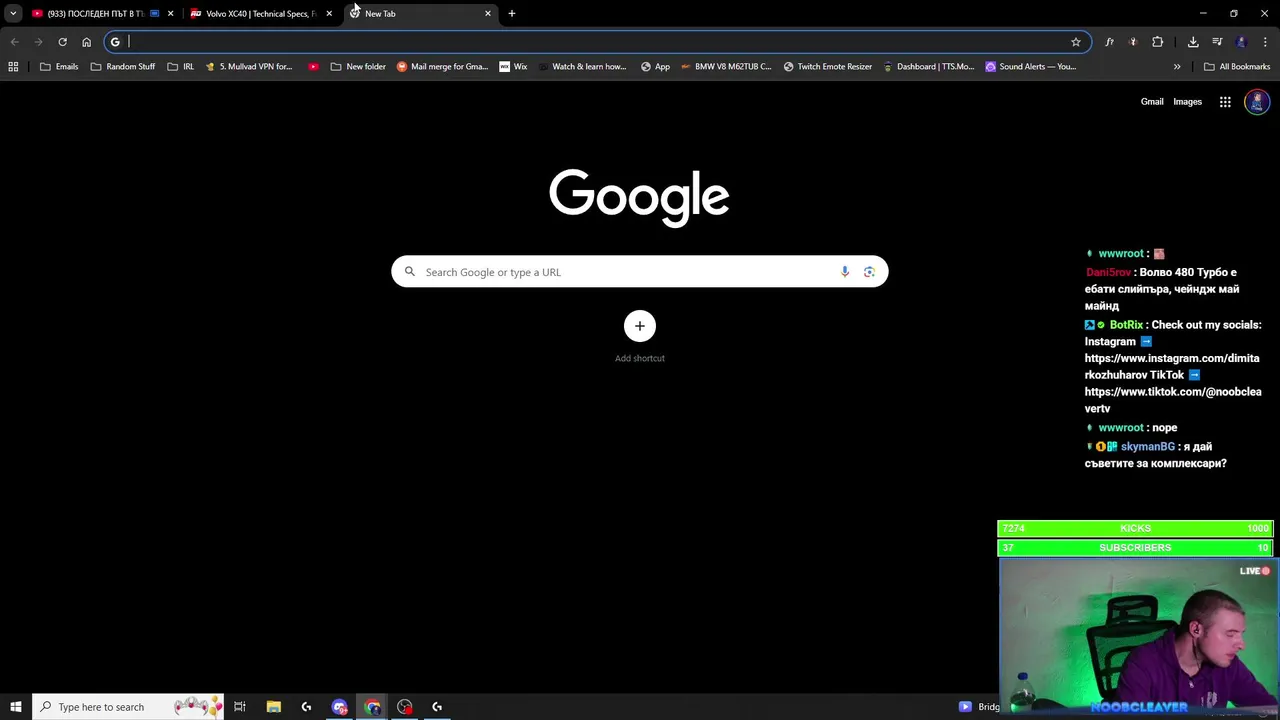Click the plus Add shortcut icon
Viewport: 1280px width, 720px height.
point(640,326)
